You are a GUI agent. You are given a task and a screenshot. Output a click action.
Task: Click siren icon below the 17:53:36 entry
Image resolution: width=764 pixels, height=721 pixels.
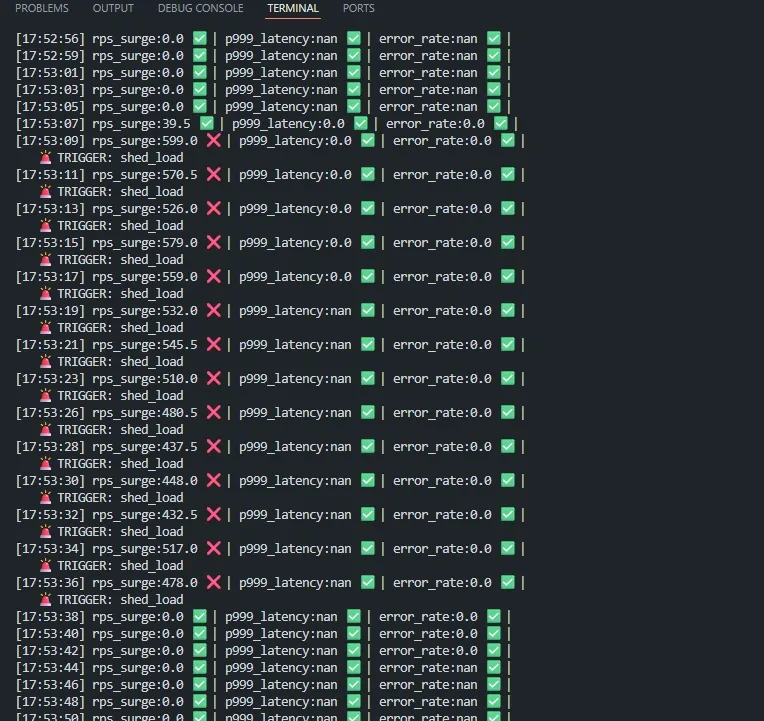tap(46, 600)
